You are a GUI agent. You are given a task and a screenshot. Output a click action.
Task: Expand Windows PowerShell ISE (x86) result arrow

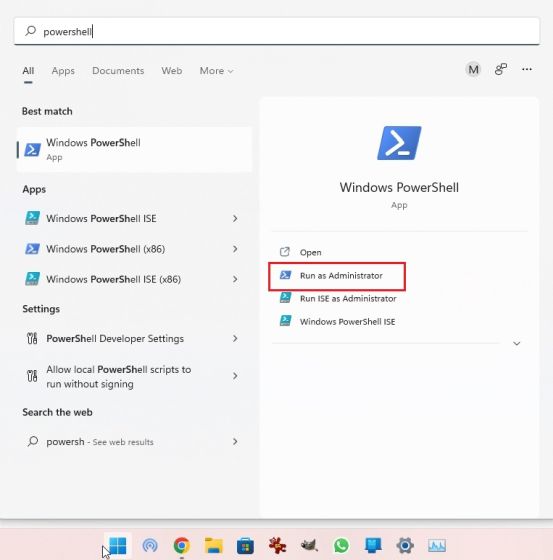tap(235, 279)
